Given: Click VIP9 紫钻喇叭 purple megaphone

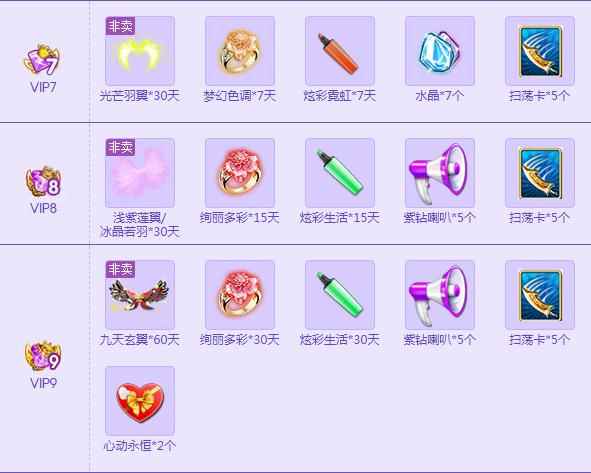Looking at the screenshot, I should point(439,295).
